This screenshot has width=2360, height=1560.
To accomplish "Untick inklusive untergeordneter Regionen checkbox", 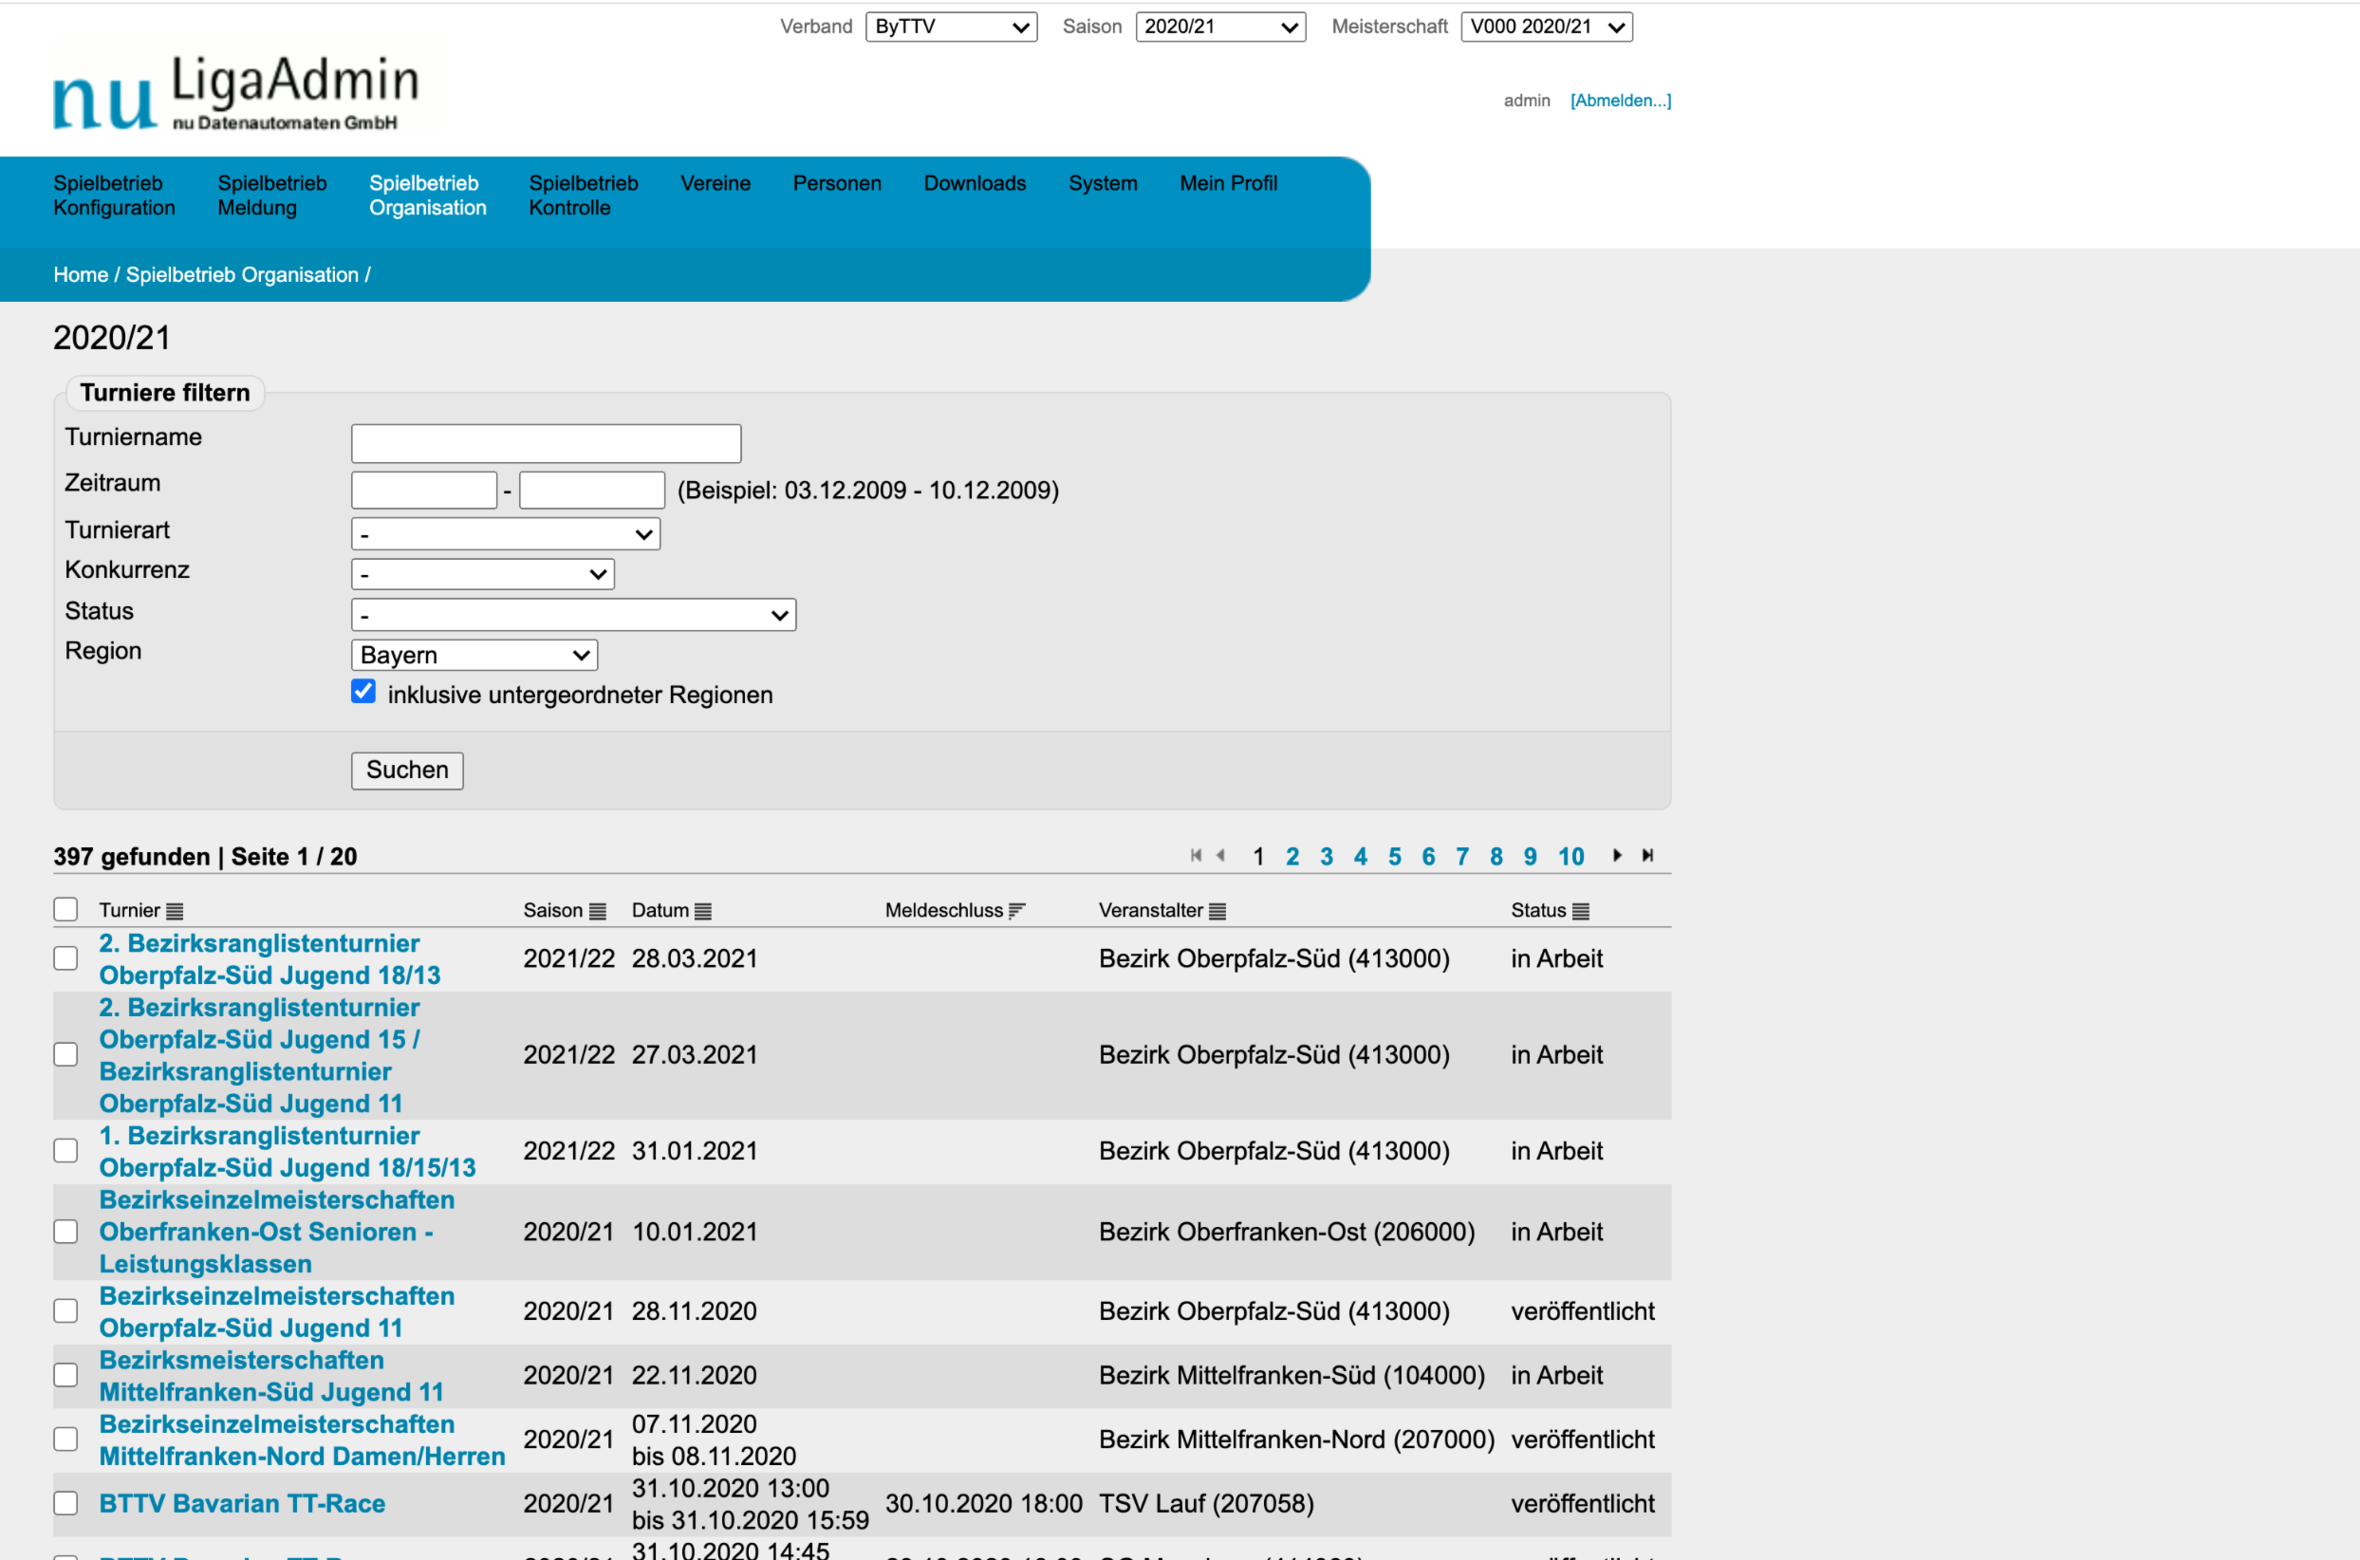I will (364, 692).
